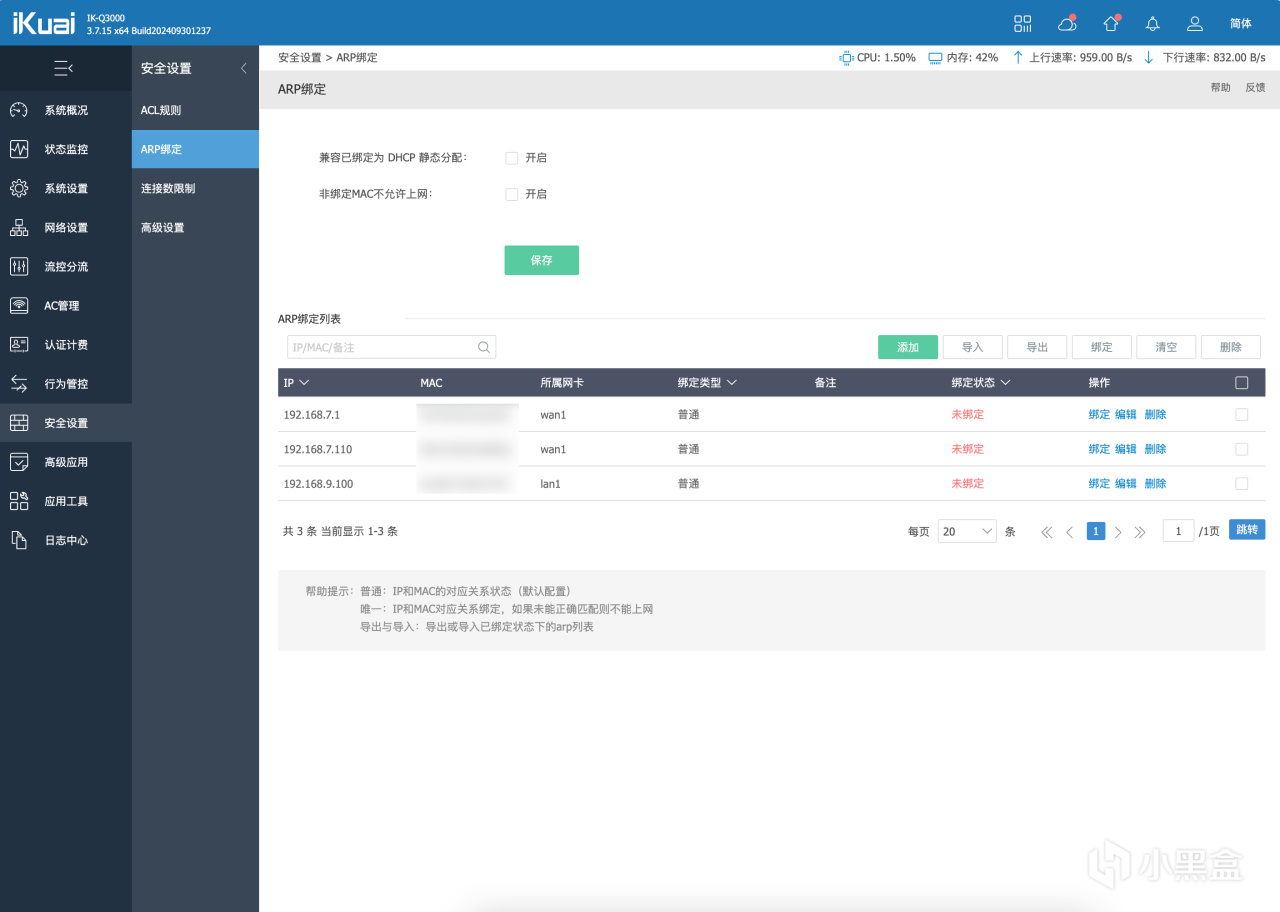Expand the IP column sort arrow
The image size is (1280, 912).
(304, 383)
